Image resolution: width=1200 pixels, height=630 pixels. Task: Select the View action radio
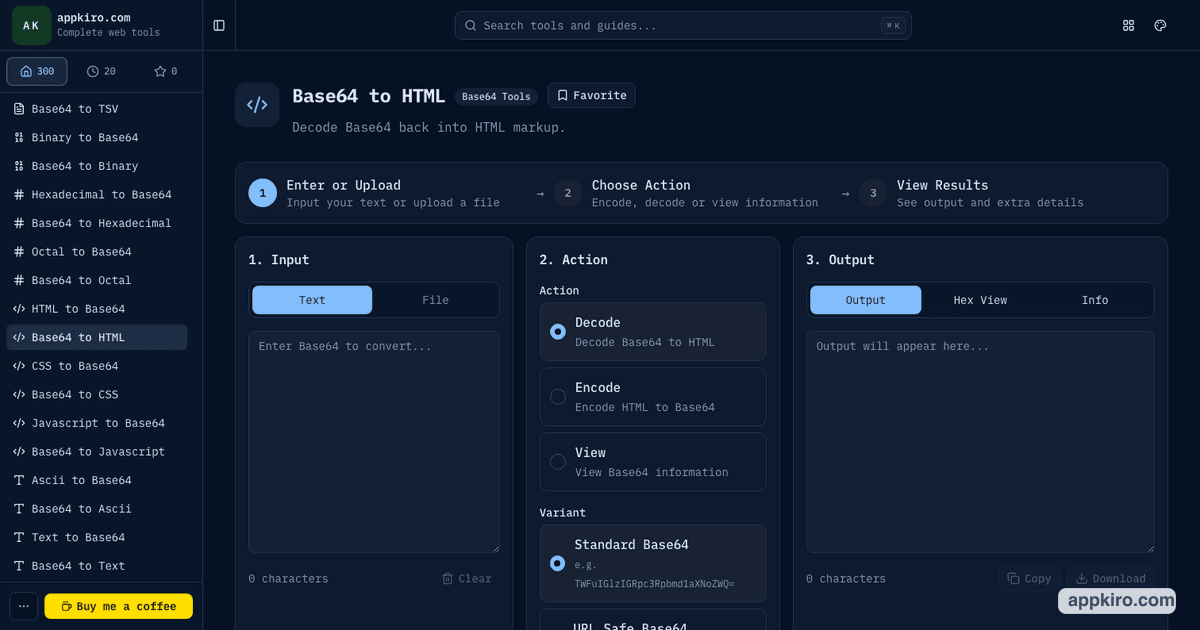click(558, 461)
